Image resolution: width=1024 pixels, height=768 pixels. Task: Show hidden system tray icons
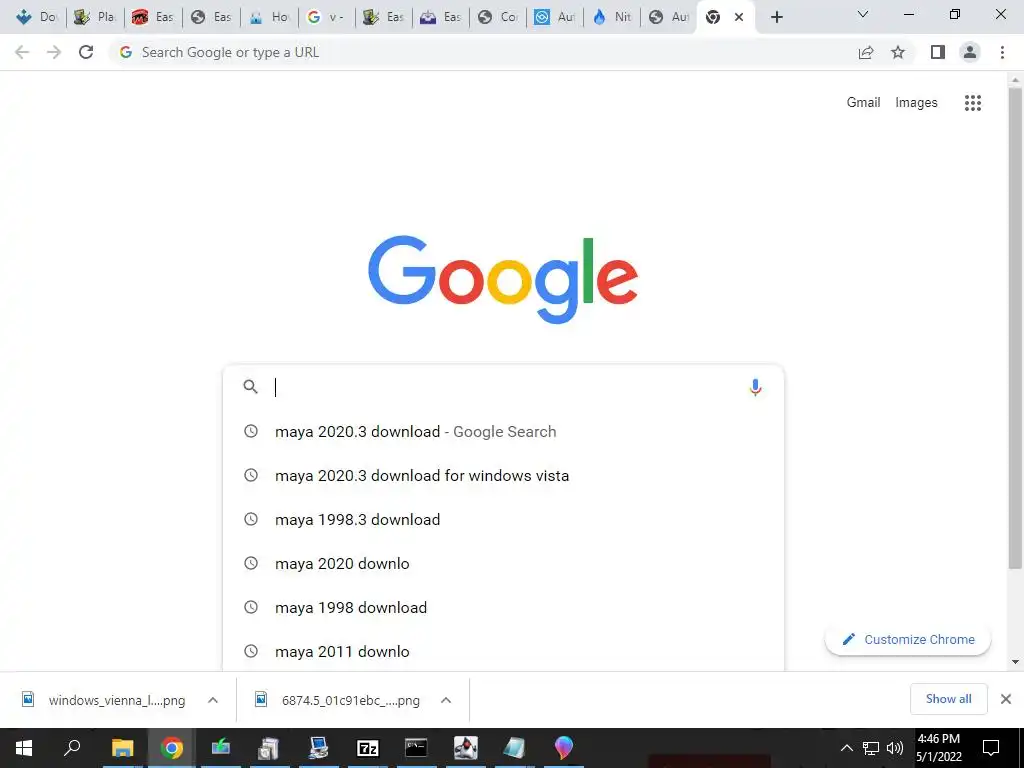(846, 748)
